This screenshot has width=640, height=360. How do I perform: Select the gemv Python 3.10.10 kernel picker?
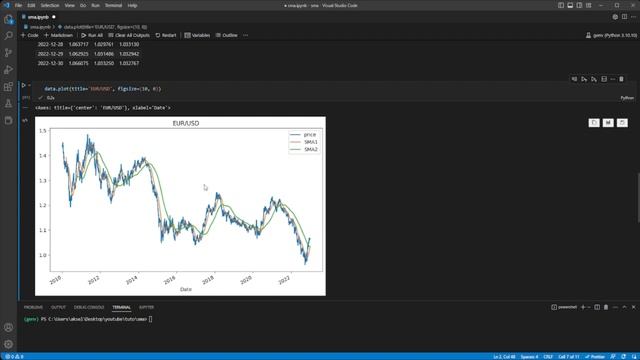611,36
